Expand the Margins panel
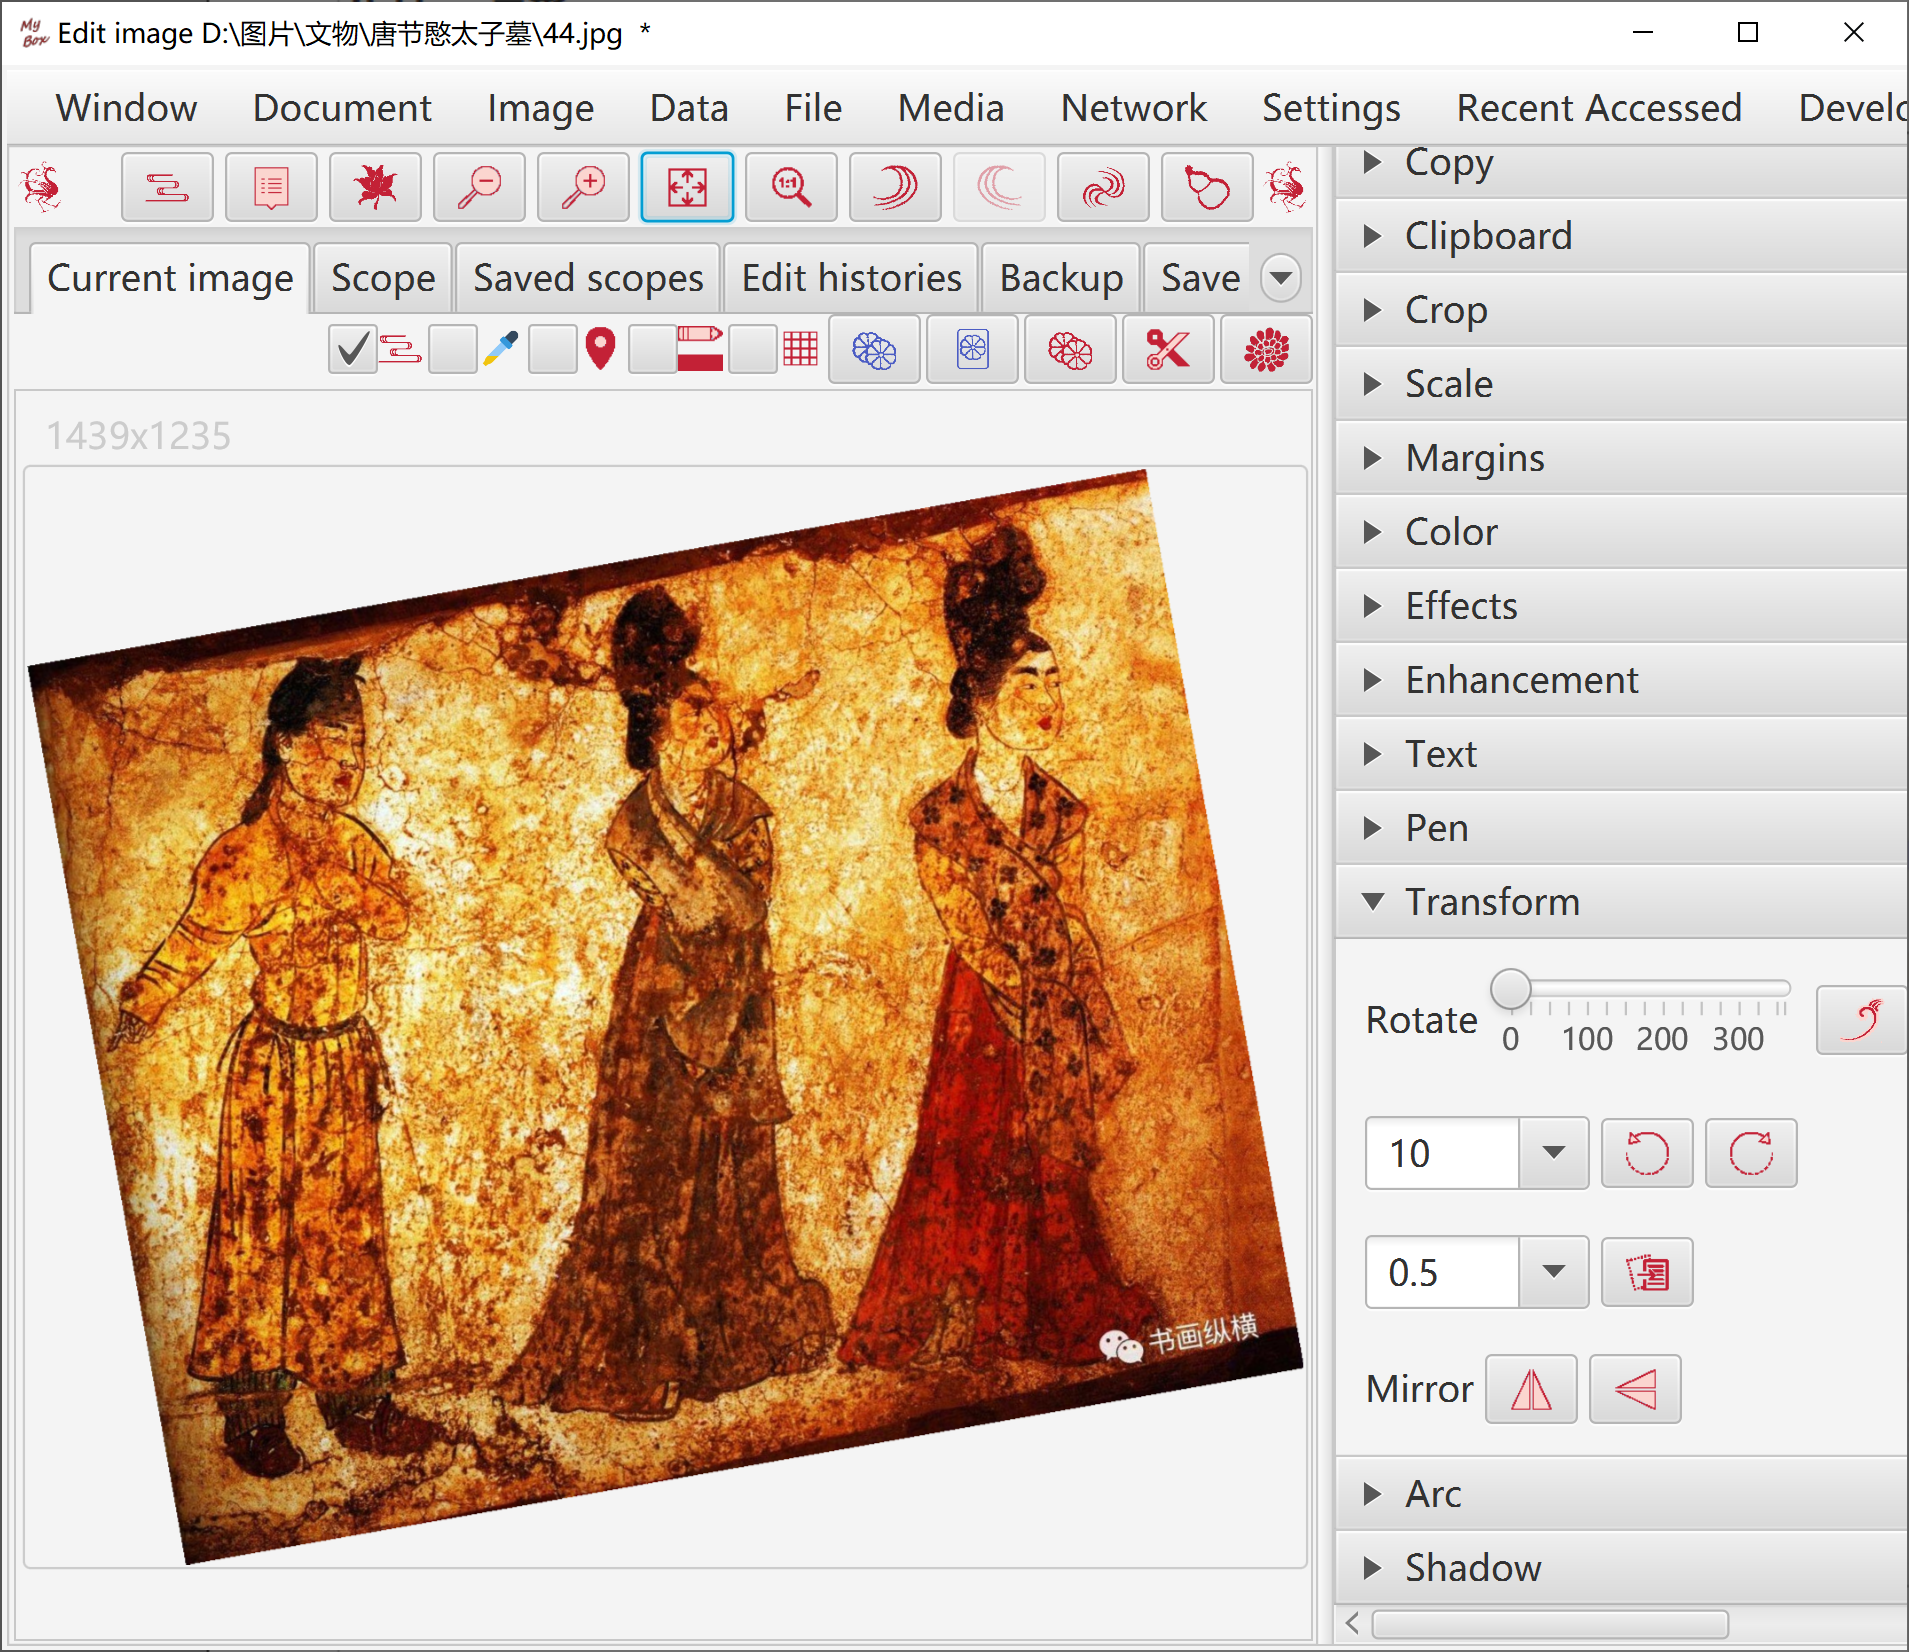This screenshot has height=1652, width=1909. 1621,458
